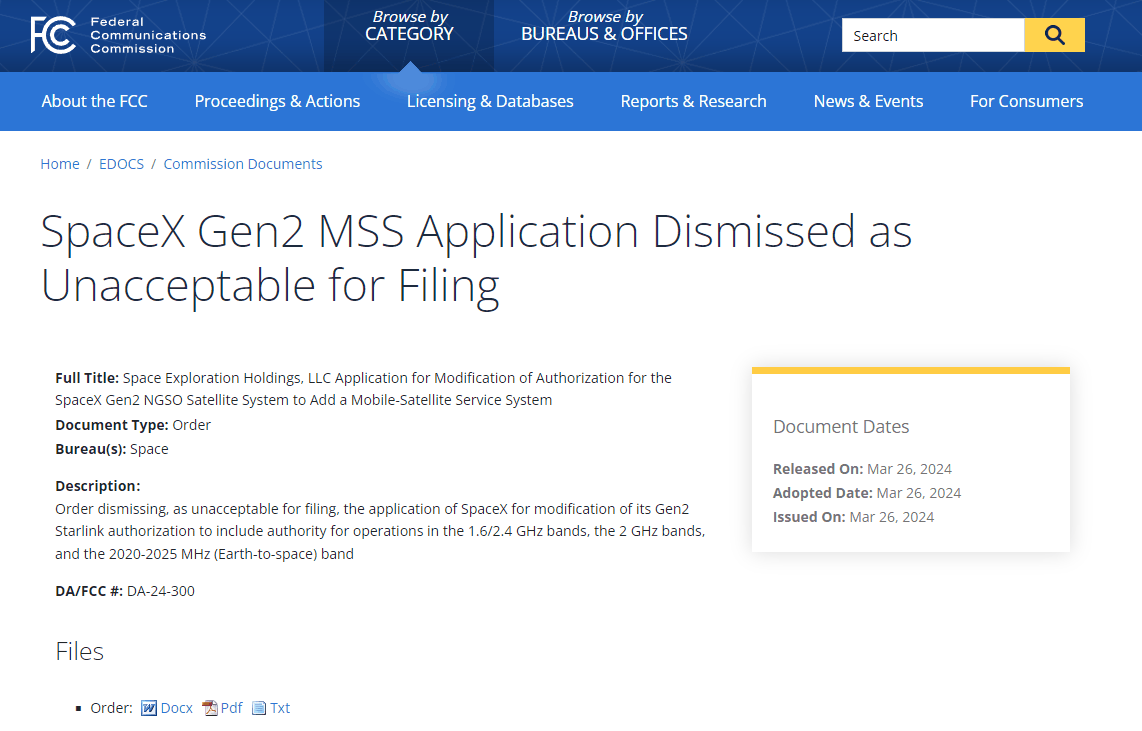The height and width of the screenshot is (731, 1142).
Task: Download the order via the Docx link
Action: click(x=177, y=708)
